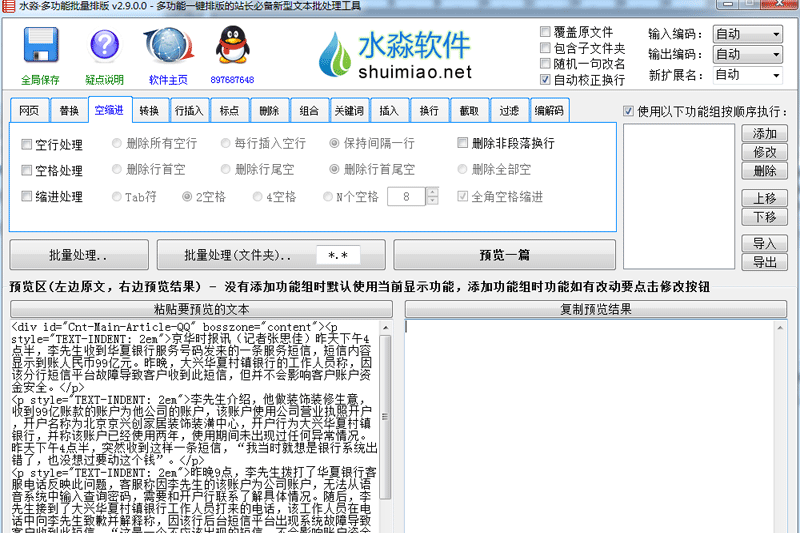Open the 关键词 tab
The image size is (800, 533).
point(349,111)
